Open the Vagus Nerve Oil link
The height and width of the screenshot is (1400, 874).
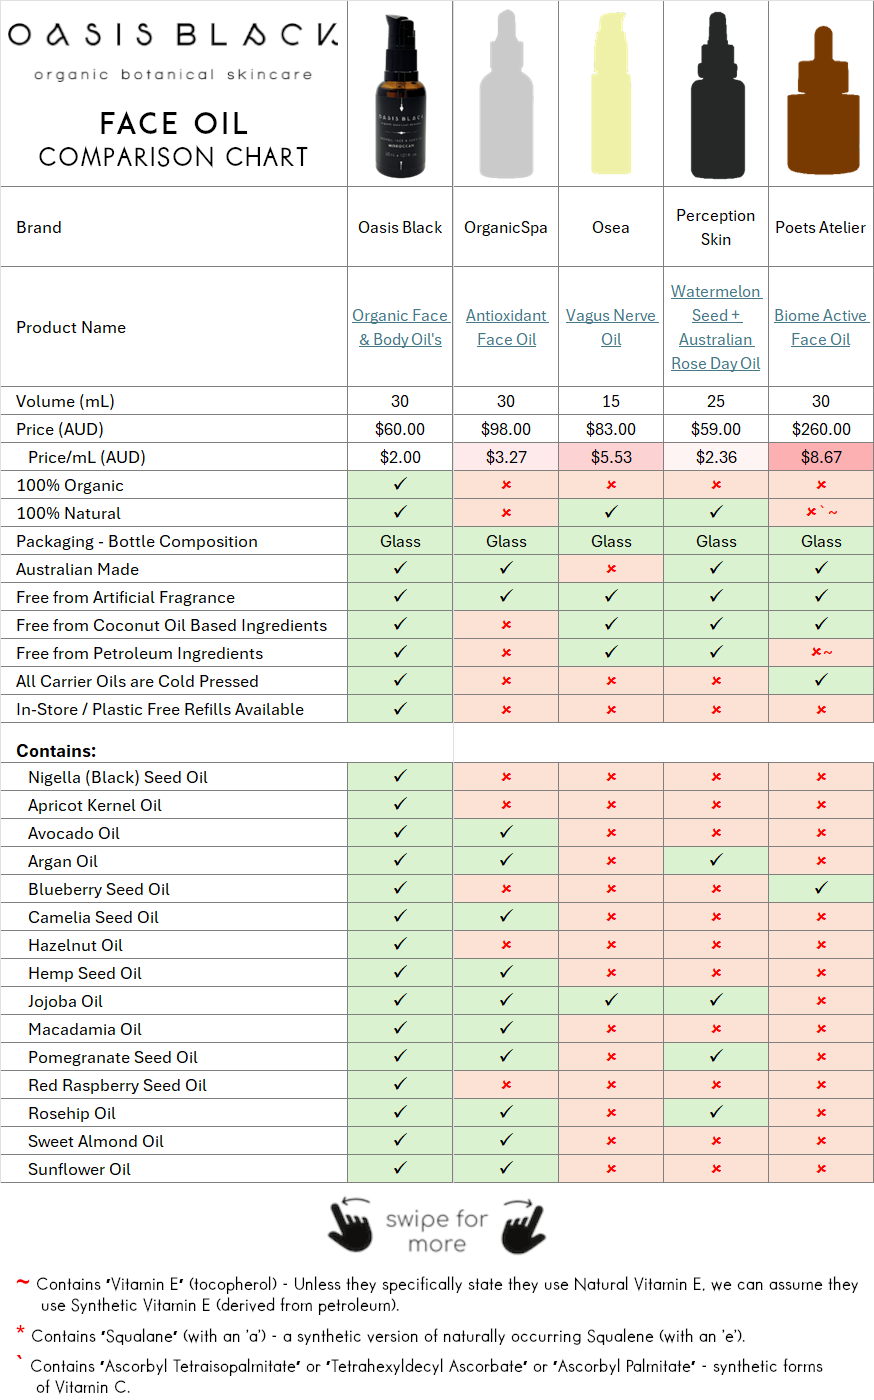point(611,327)
